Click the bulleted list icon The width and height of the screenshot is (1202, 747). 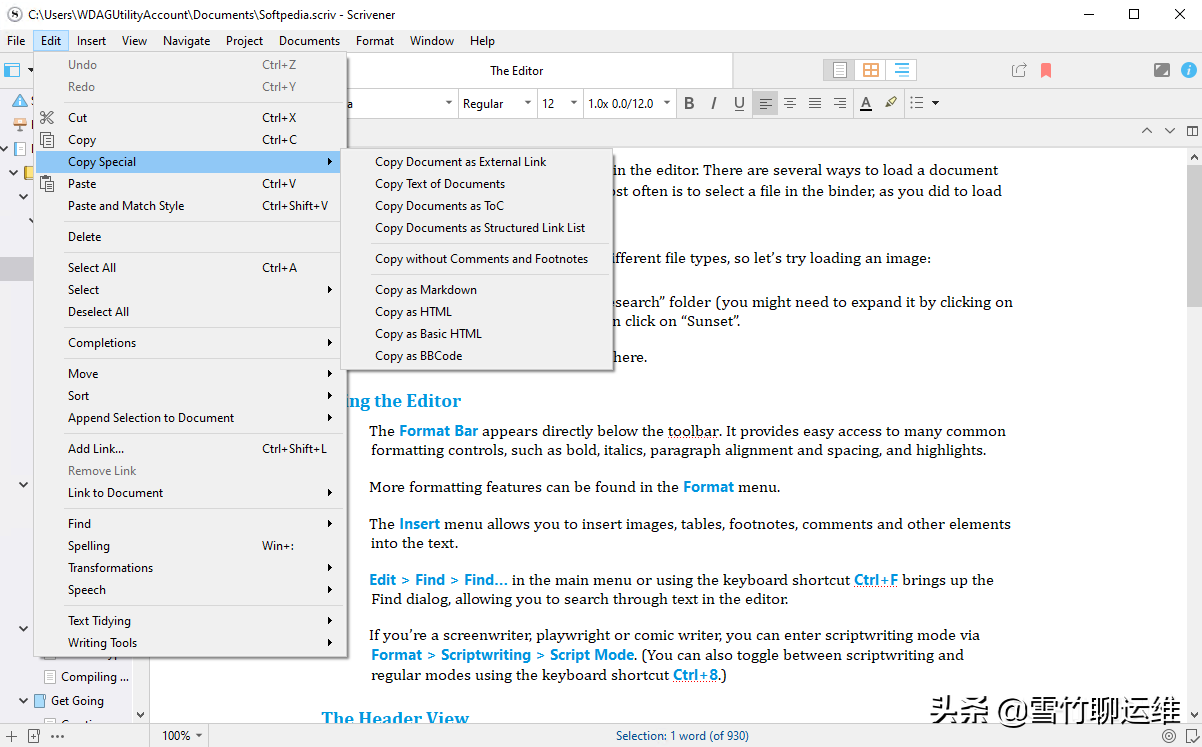pos(917,103)
